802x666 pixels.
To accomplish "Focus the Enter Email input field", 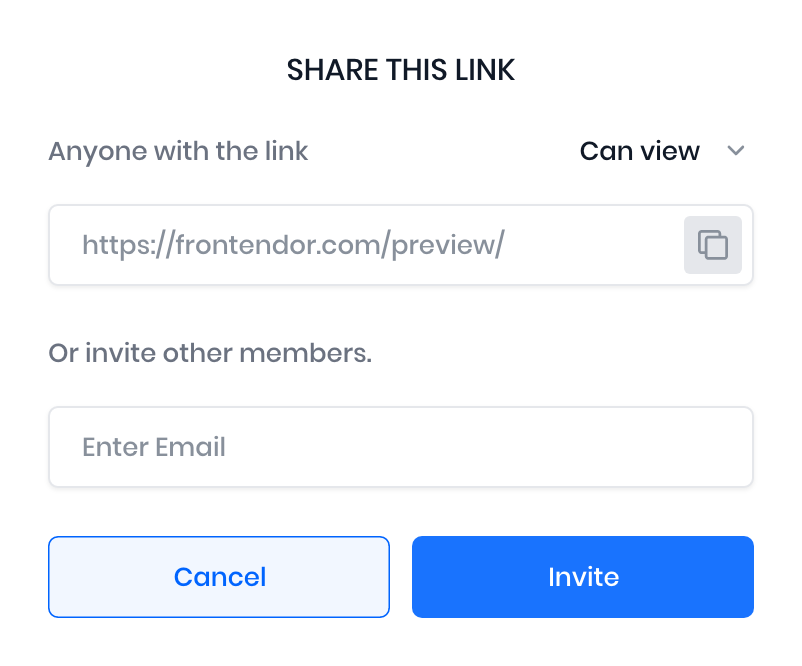I will click(x=400, y=447).
